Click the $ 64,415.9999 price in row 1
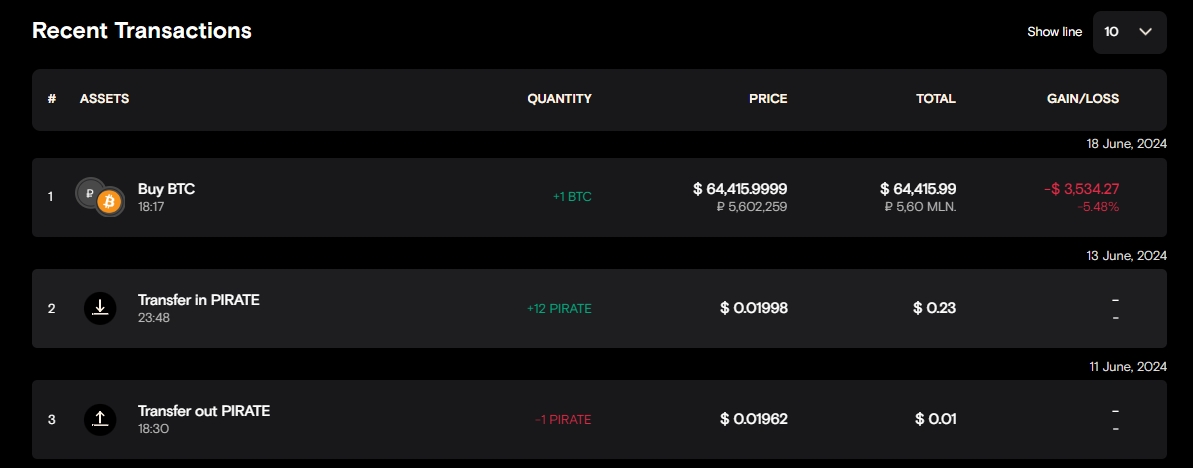Image resolution: width=1193 pixels, height=468 pixels. tap(740, 189)
